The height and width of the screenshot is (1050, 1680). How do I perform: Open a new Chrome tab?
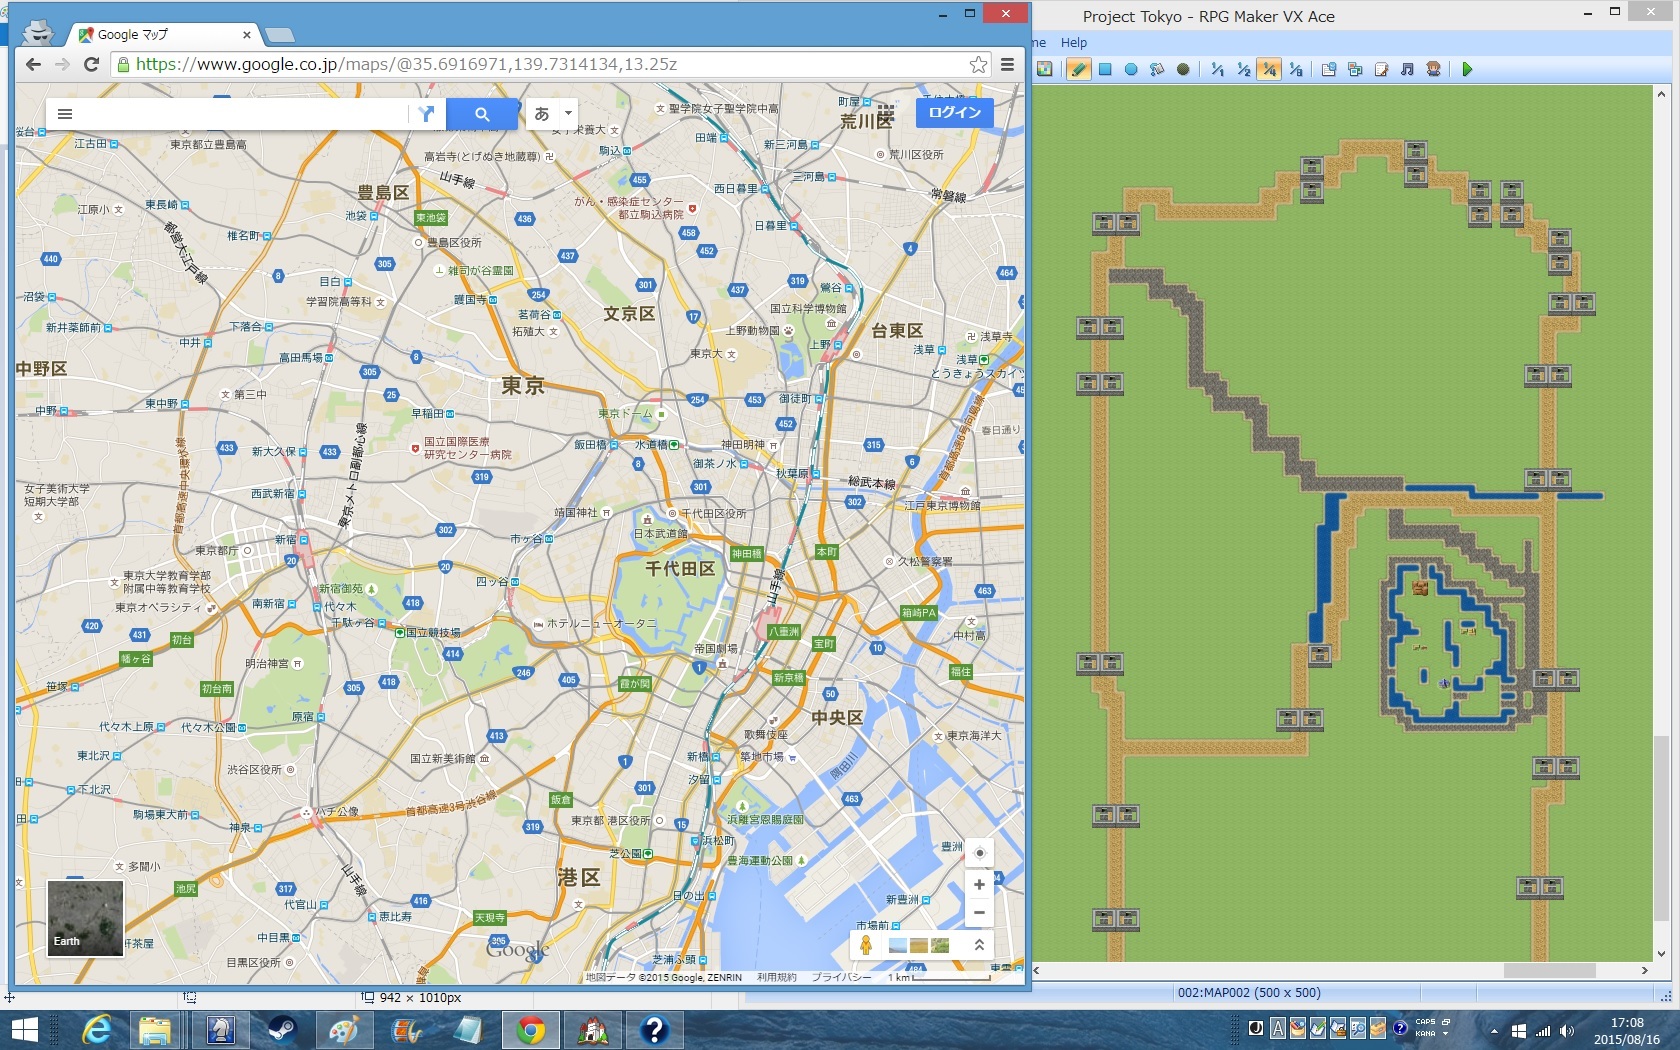pyautogui.click(x=280, y=35)
